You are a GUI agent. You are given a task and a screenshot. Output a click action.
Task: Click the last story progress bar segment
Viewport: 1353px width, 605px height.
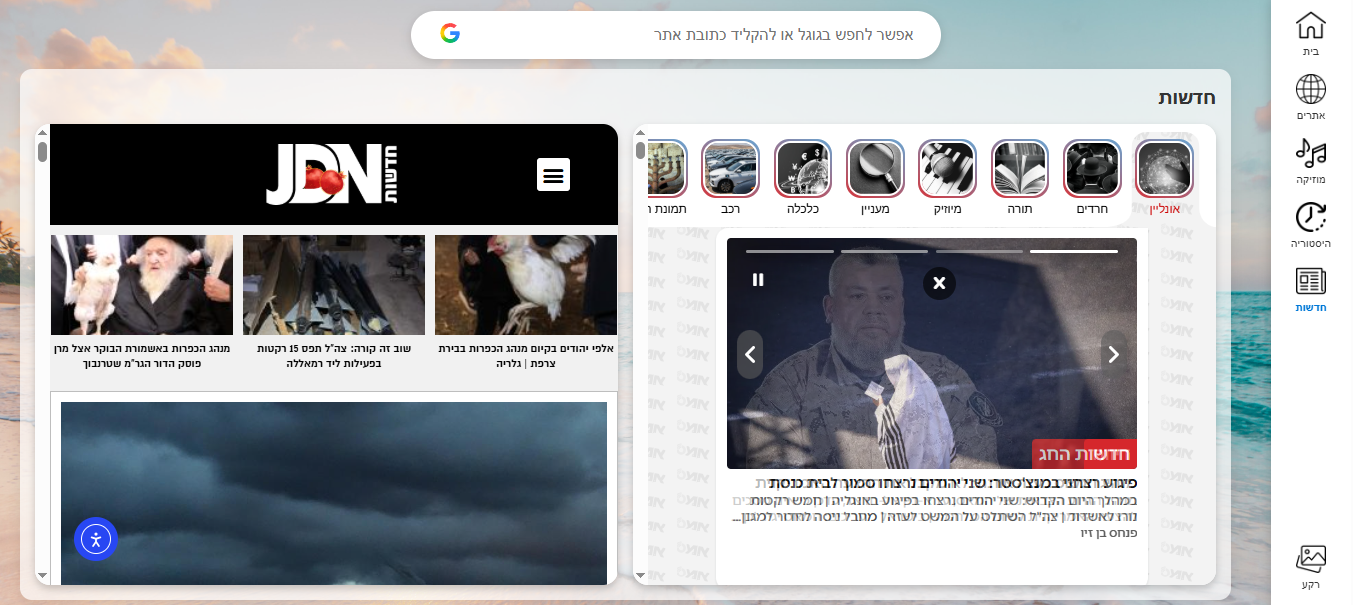point(789,251)
